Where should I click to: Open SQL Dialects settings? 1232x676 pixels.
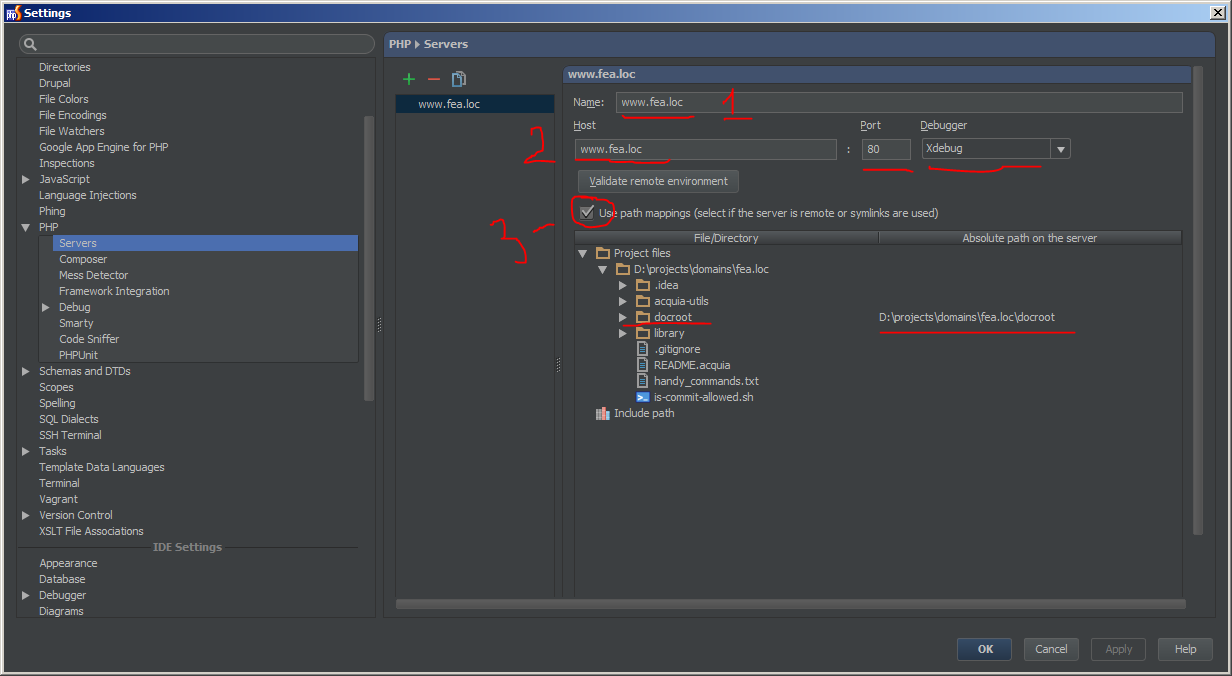(x=68, y=419)
